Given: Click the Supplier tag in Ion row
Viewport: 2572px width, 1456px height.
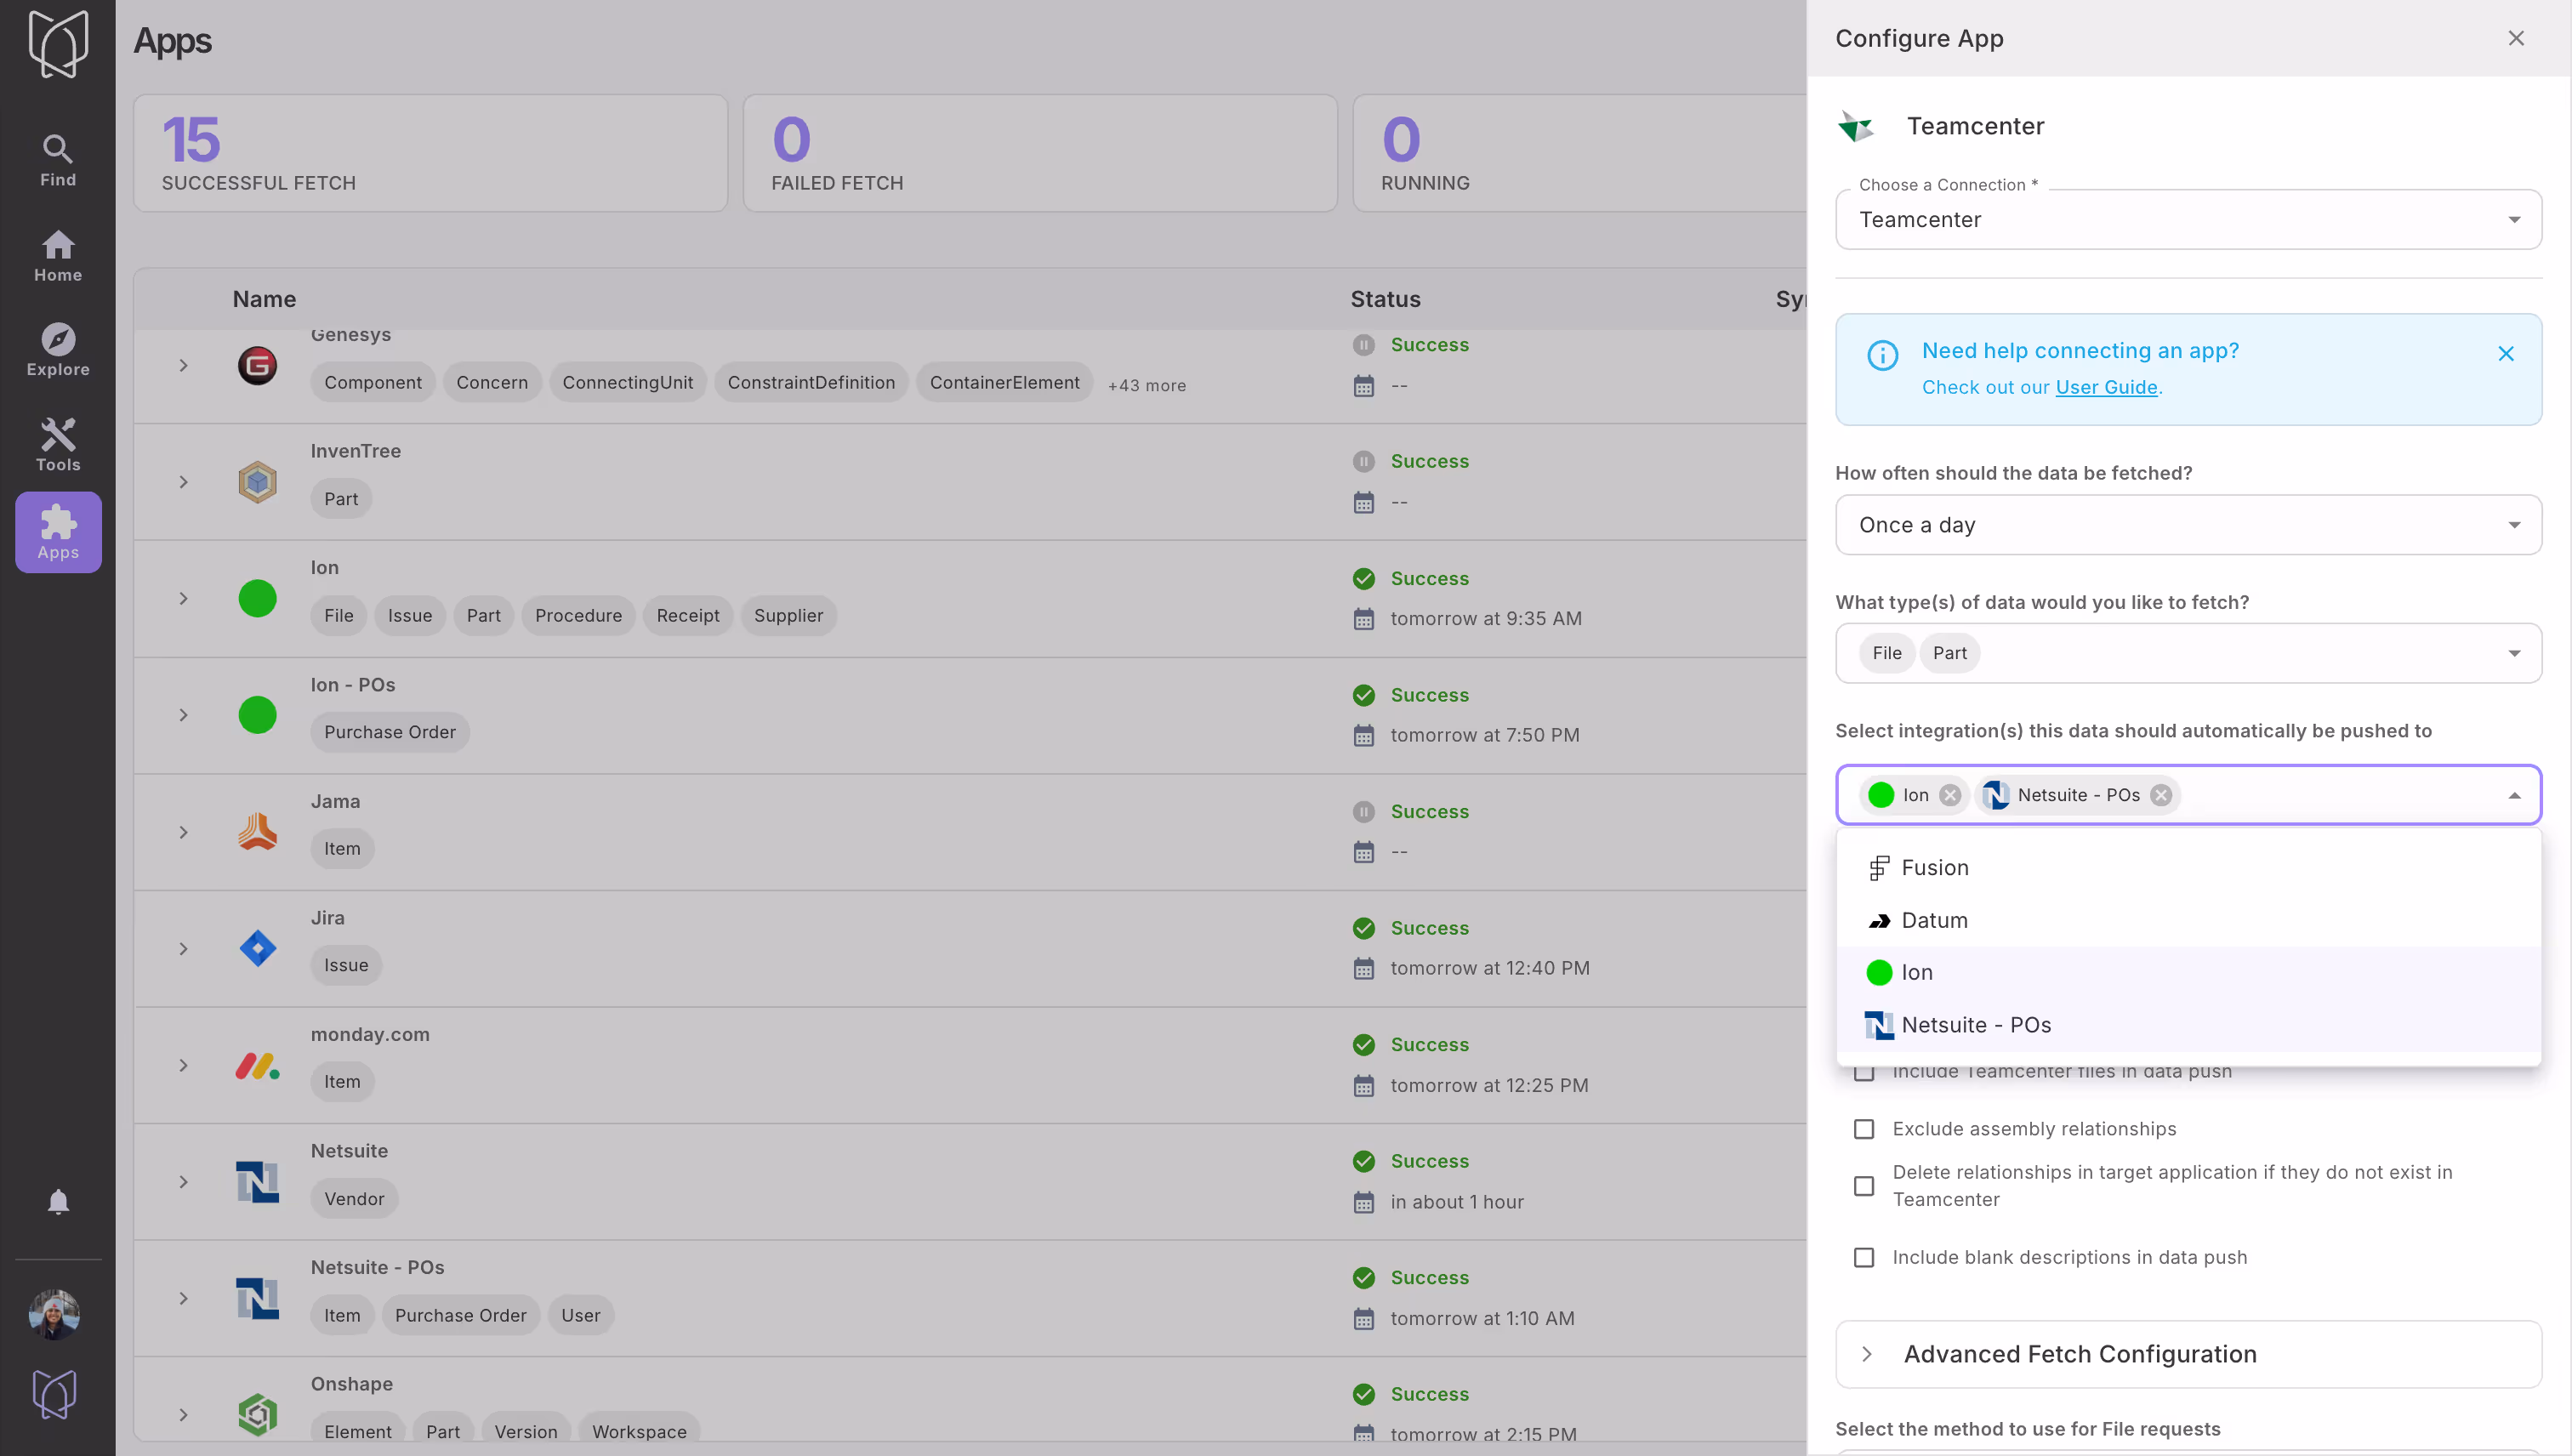Looking at the screenshot, I should pos(788,616).
